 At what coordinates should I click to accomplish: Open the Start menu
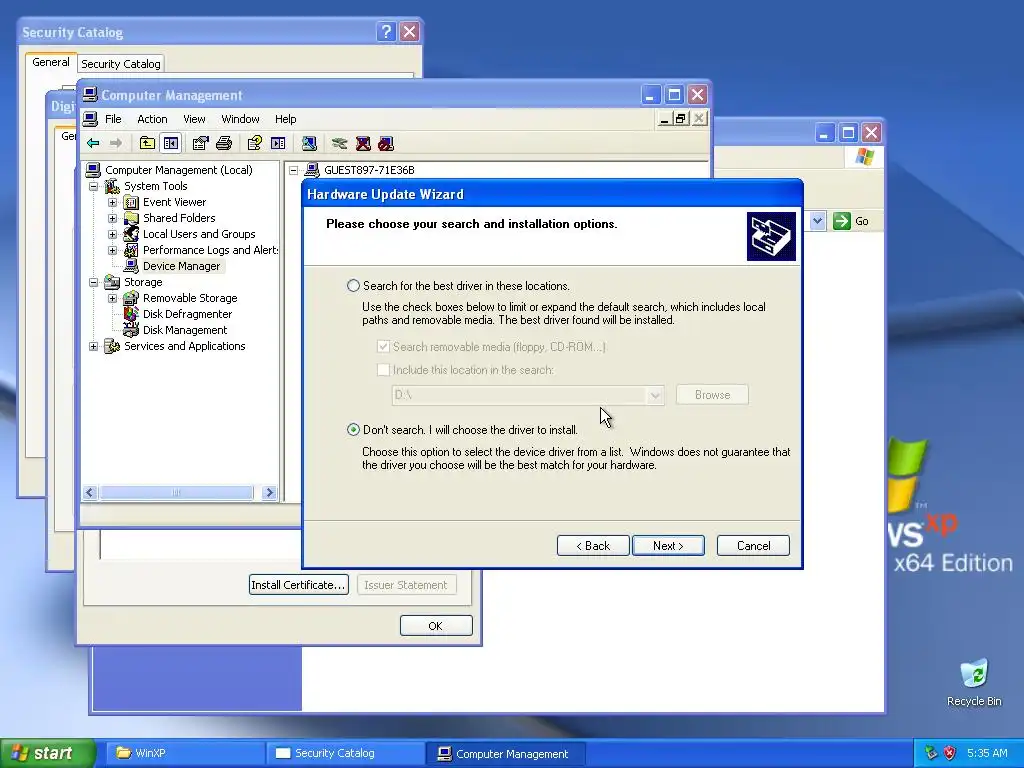click(x=48, y=753)
